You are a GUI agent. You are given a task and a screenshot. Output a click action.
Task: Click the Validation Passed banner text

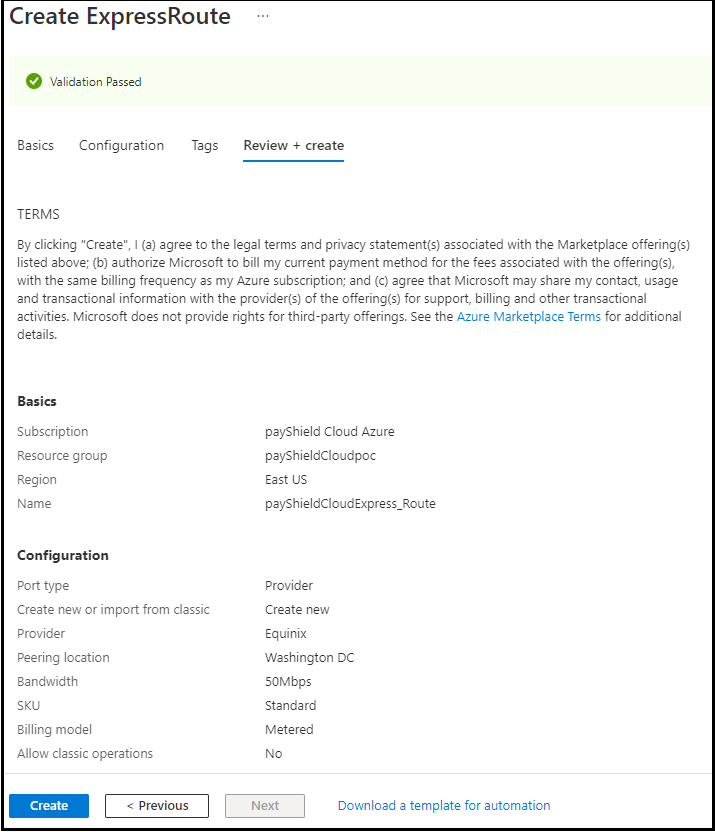96,82
